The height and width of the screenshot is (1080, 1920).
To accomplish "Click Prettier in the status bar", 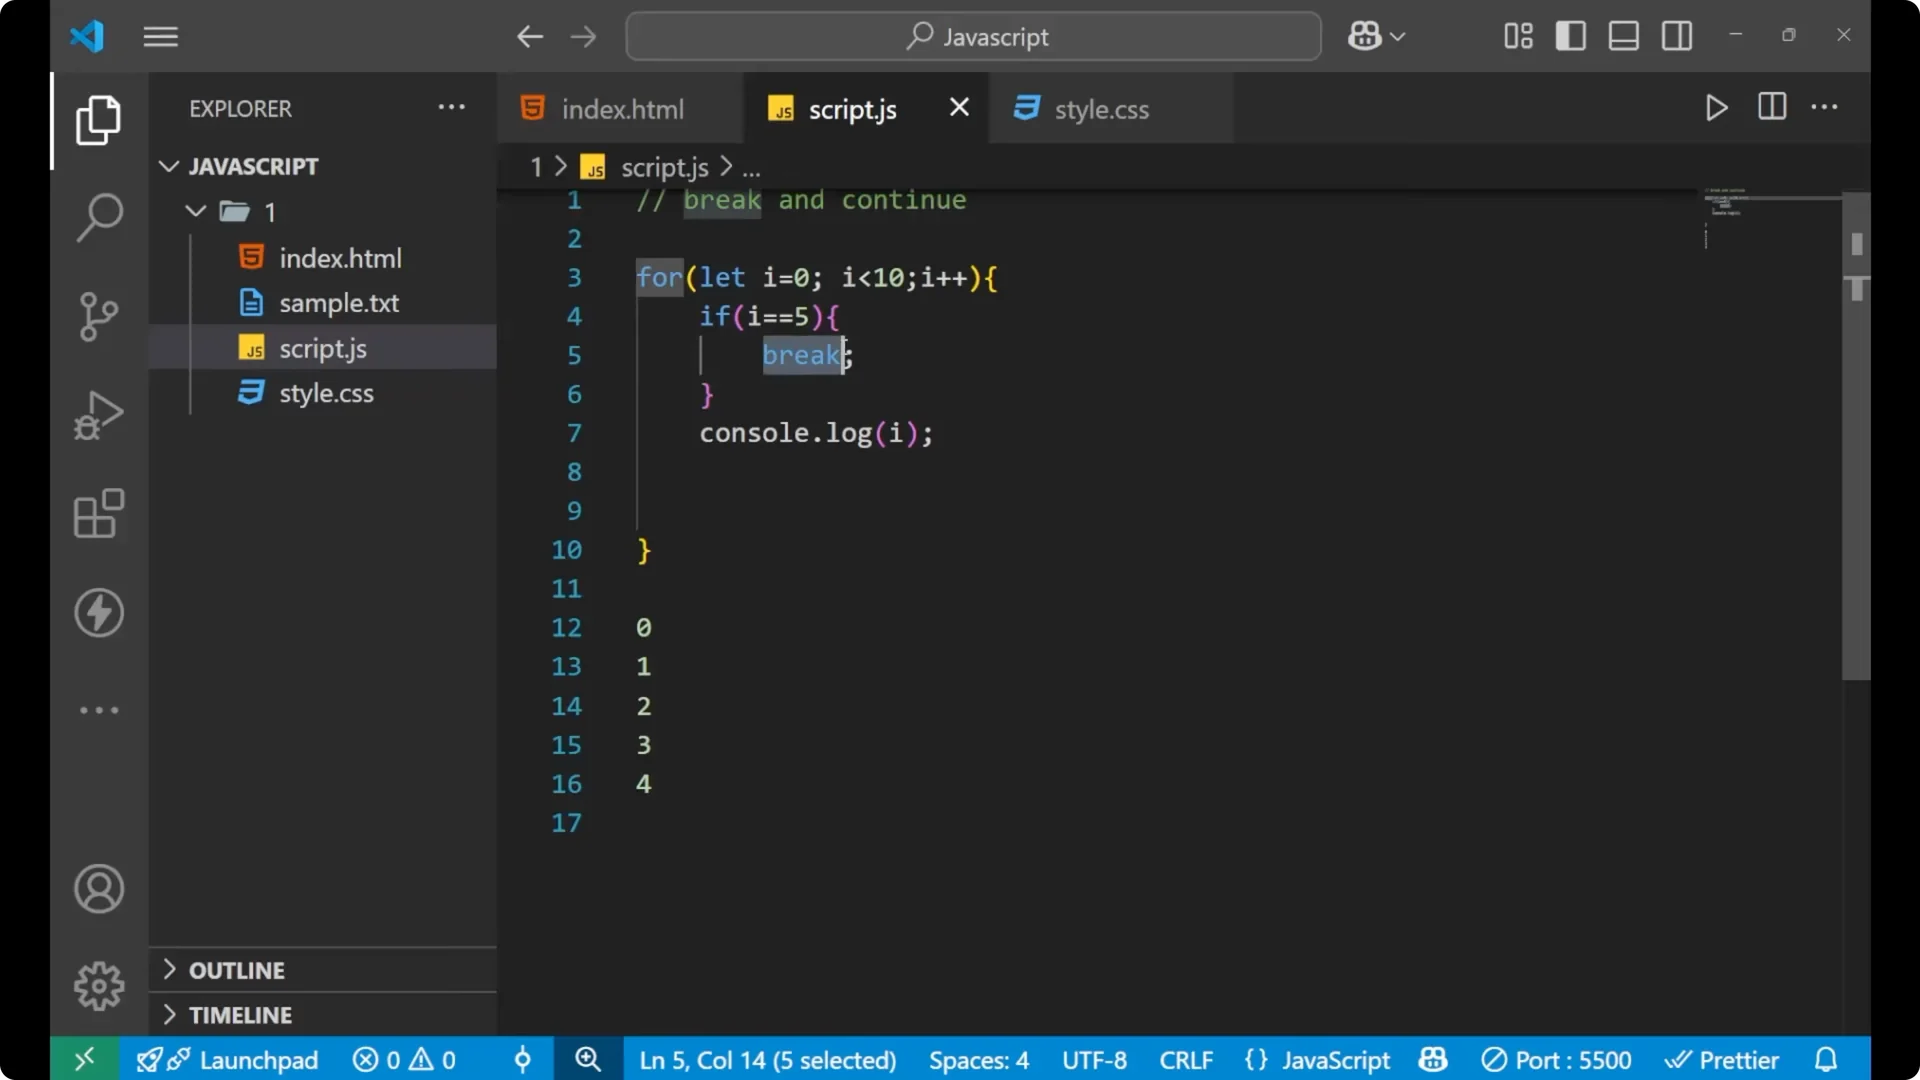I will (x=1723, y=1059).
